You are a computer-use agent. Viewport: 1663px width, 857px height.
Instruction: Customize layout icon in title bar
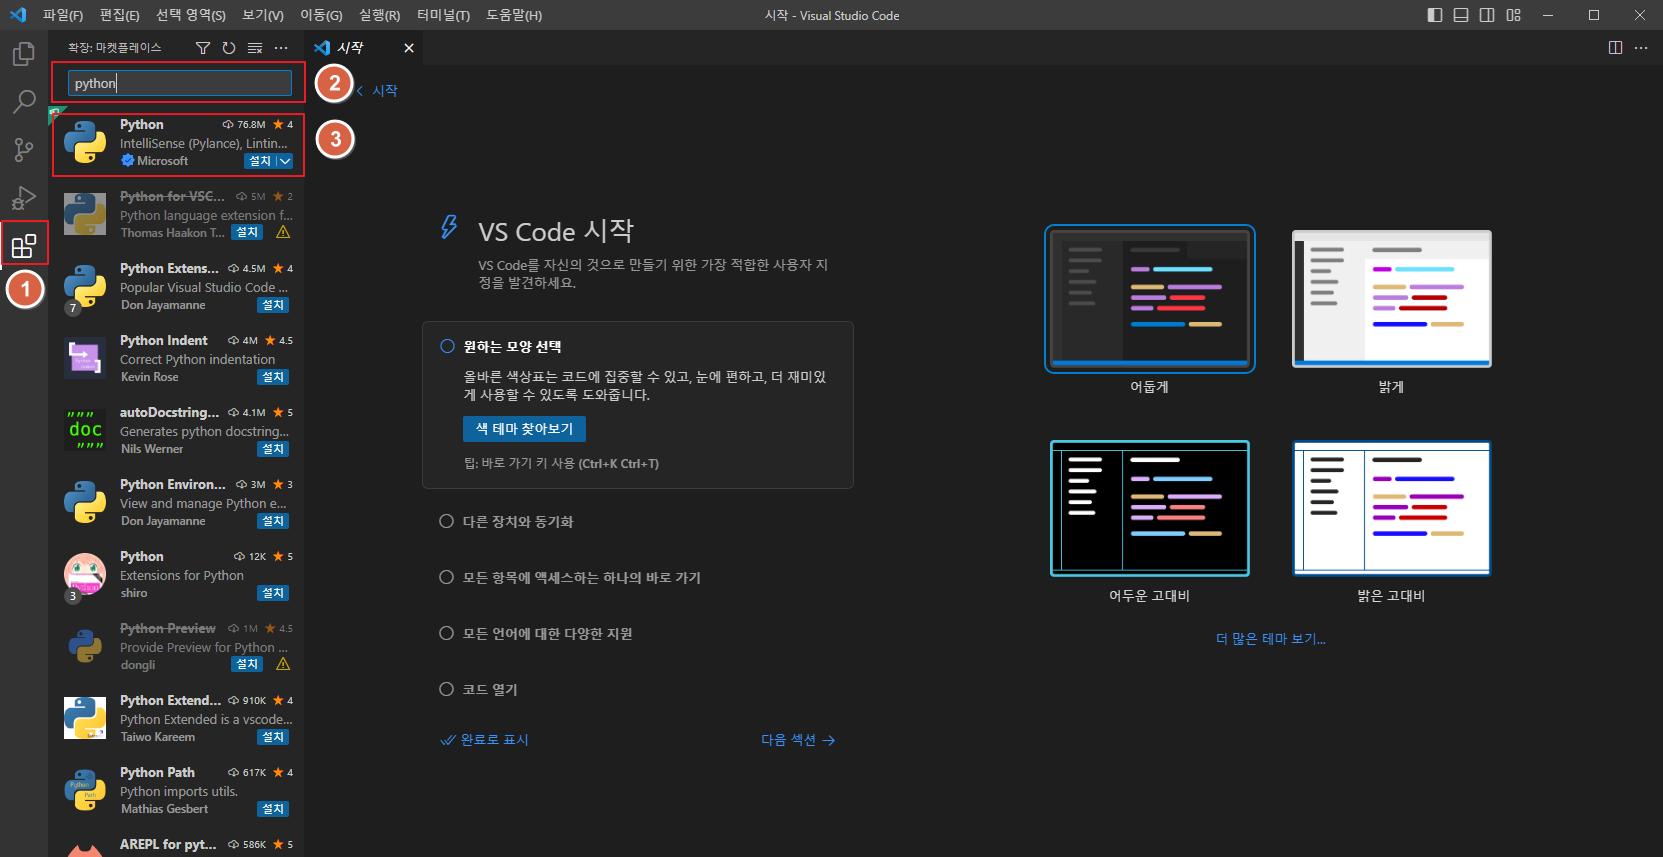pyautogui.click(x=1513, y=15)
